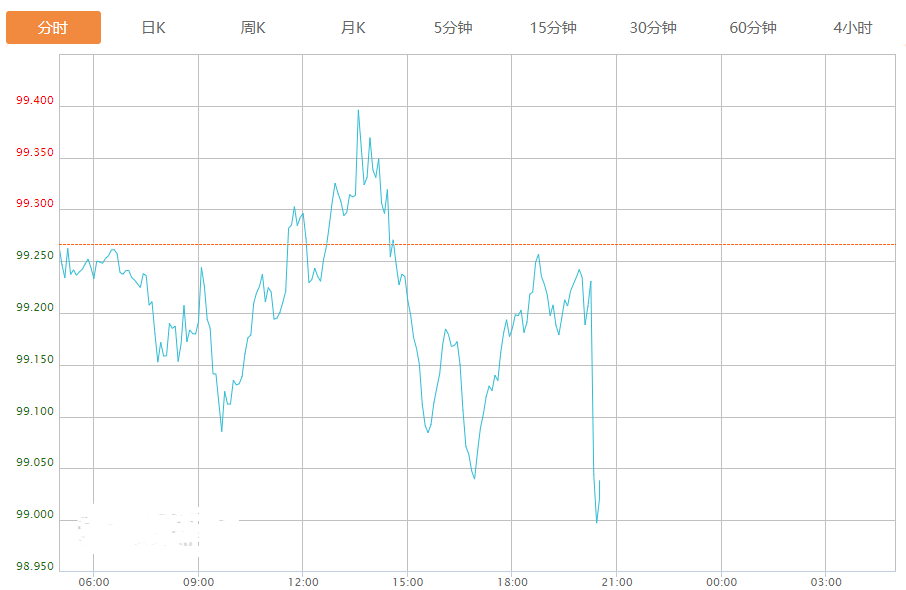Open the 周K chart tab

pos(253,28)
